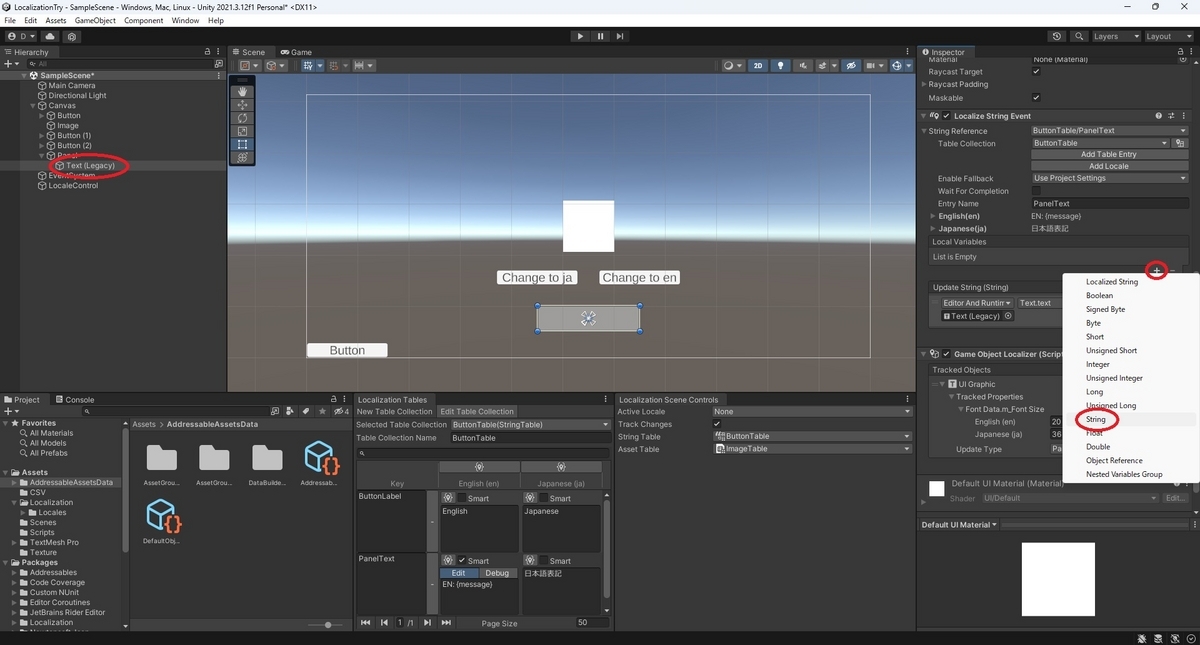1200x645 pixels.
Task: Open the global search magnifier icon
Action: click(1079, 36)
